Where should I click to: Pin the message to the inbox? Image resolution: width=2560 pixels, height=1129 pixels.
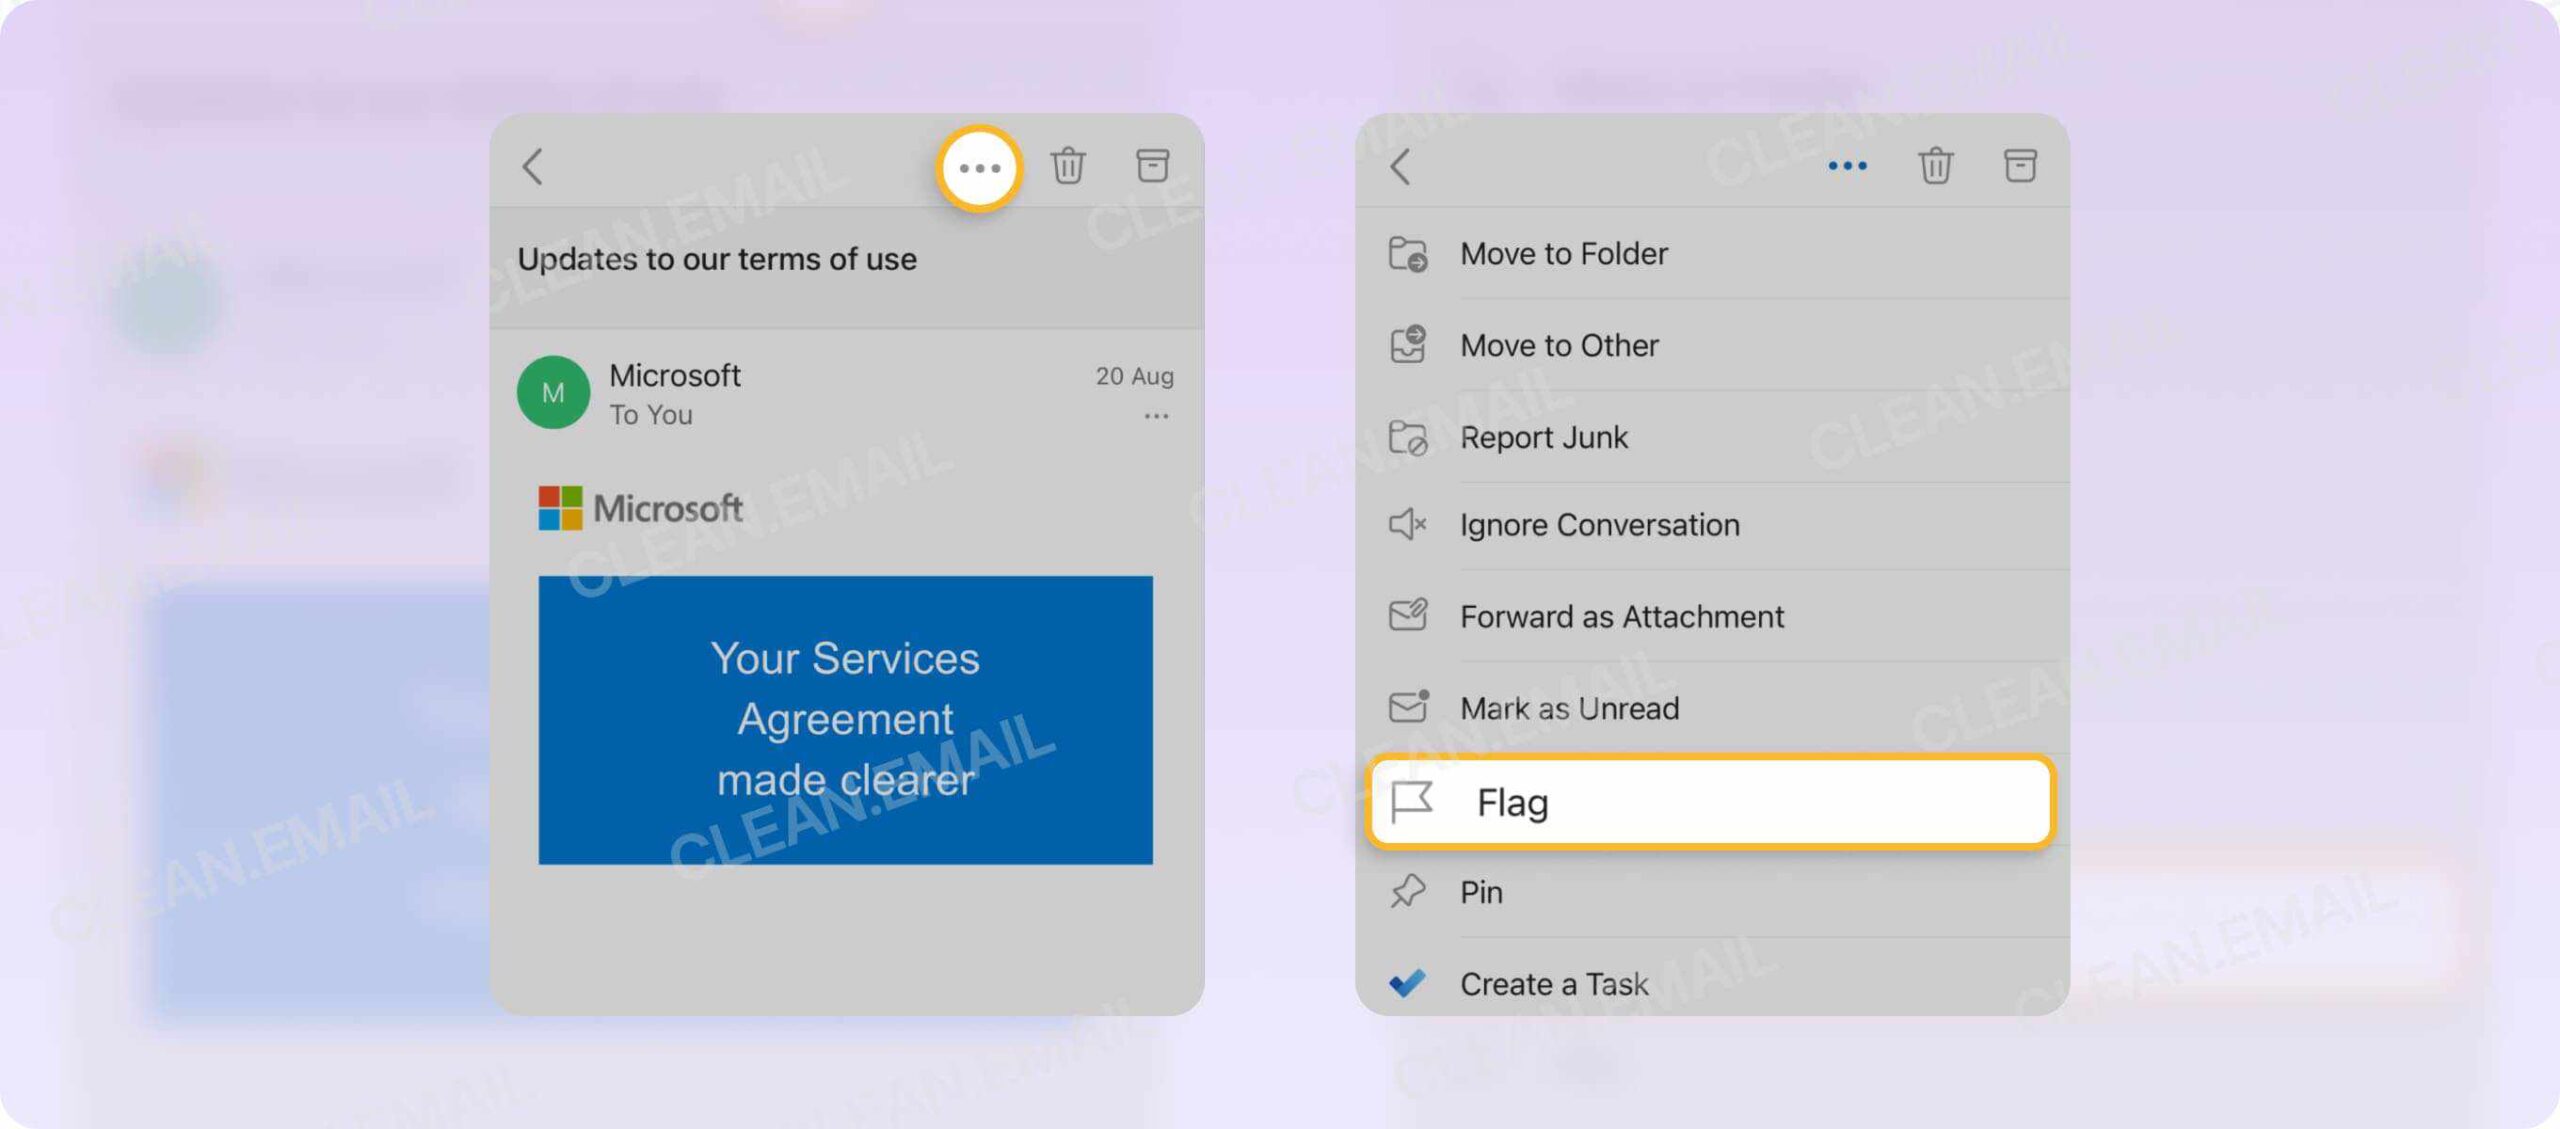[1480, 891]
